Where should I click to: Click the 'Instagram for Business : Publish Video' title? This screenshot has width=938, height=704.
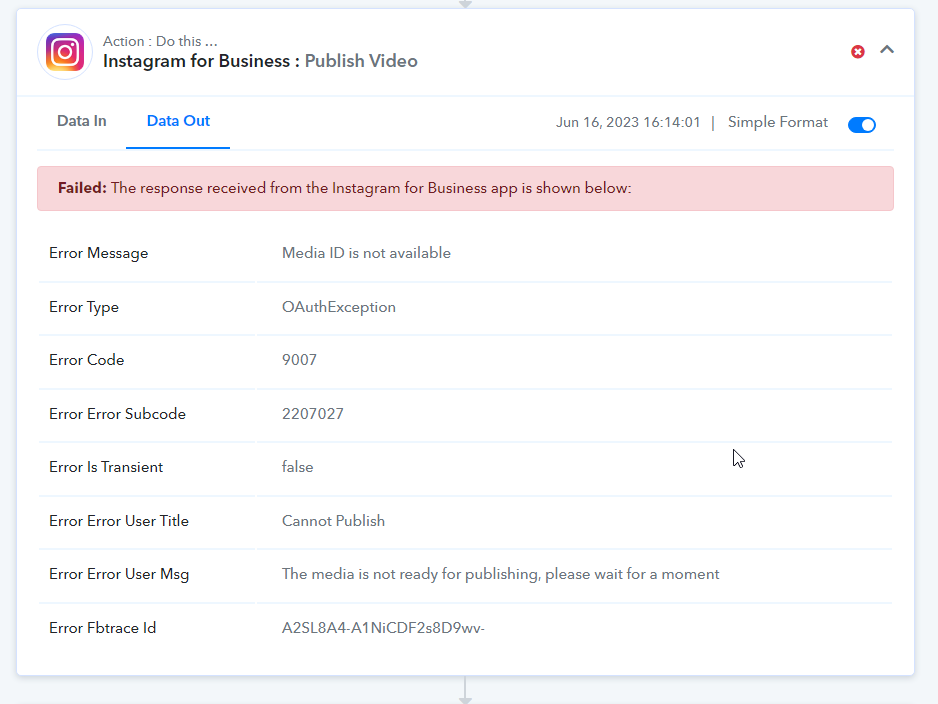tap(260, 61)
